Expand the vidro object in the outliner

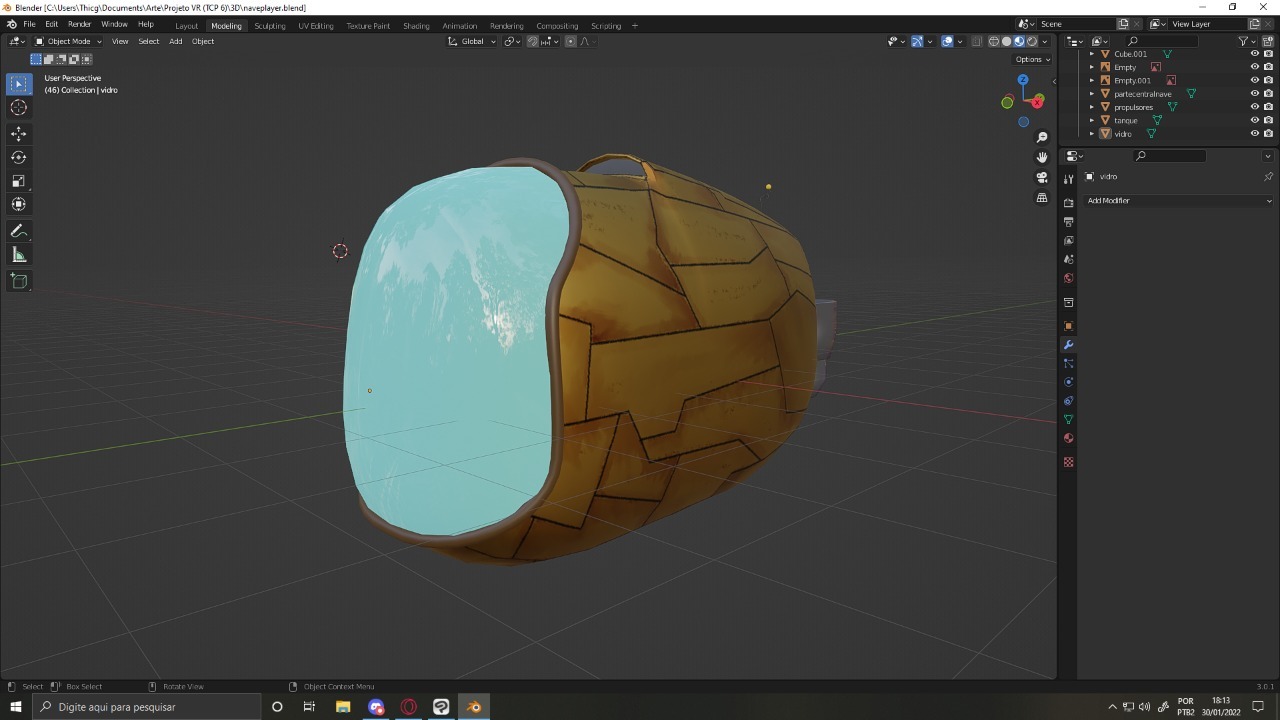click(x=1091, y=133)
